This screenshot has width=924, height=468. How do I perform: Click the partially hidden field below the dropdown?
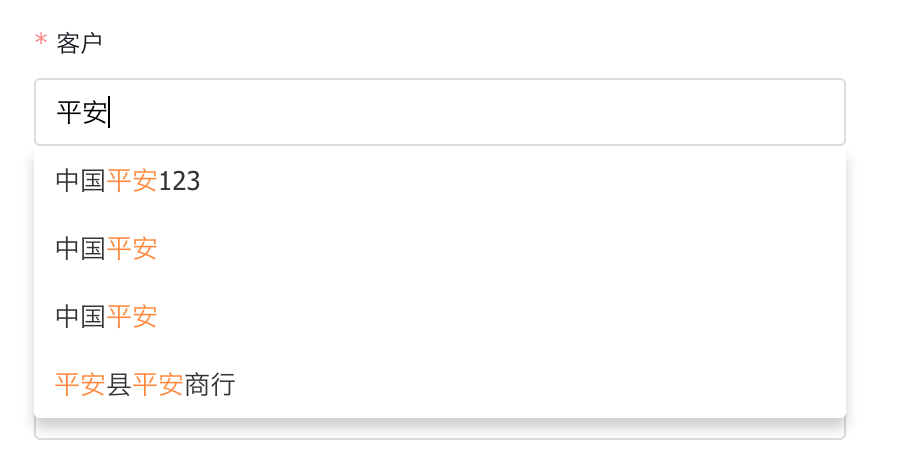click(440, 429)
